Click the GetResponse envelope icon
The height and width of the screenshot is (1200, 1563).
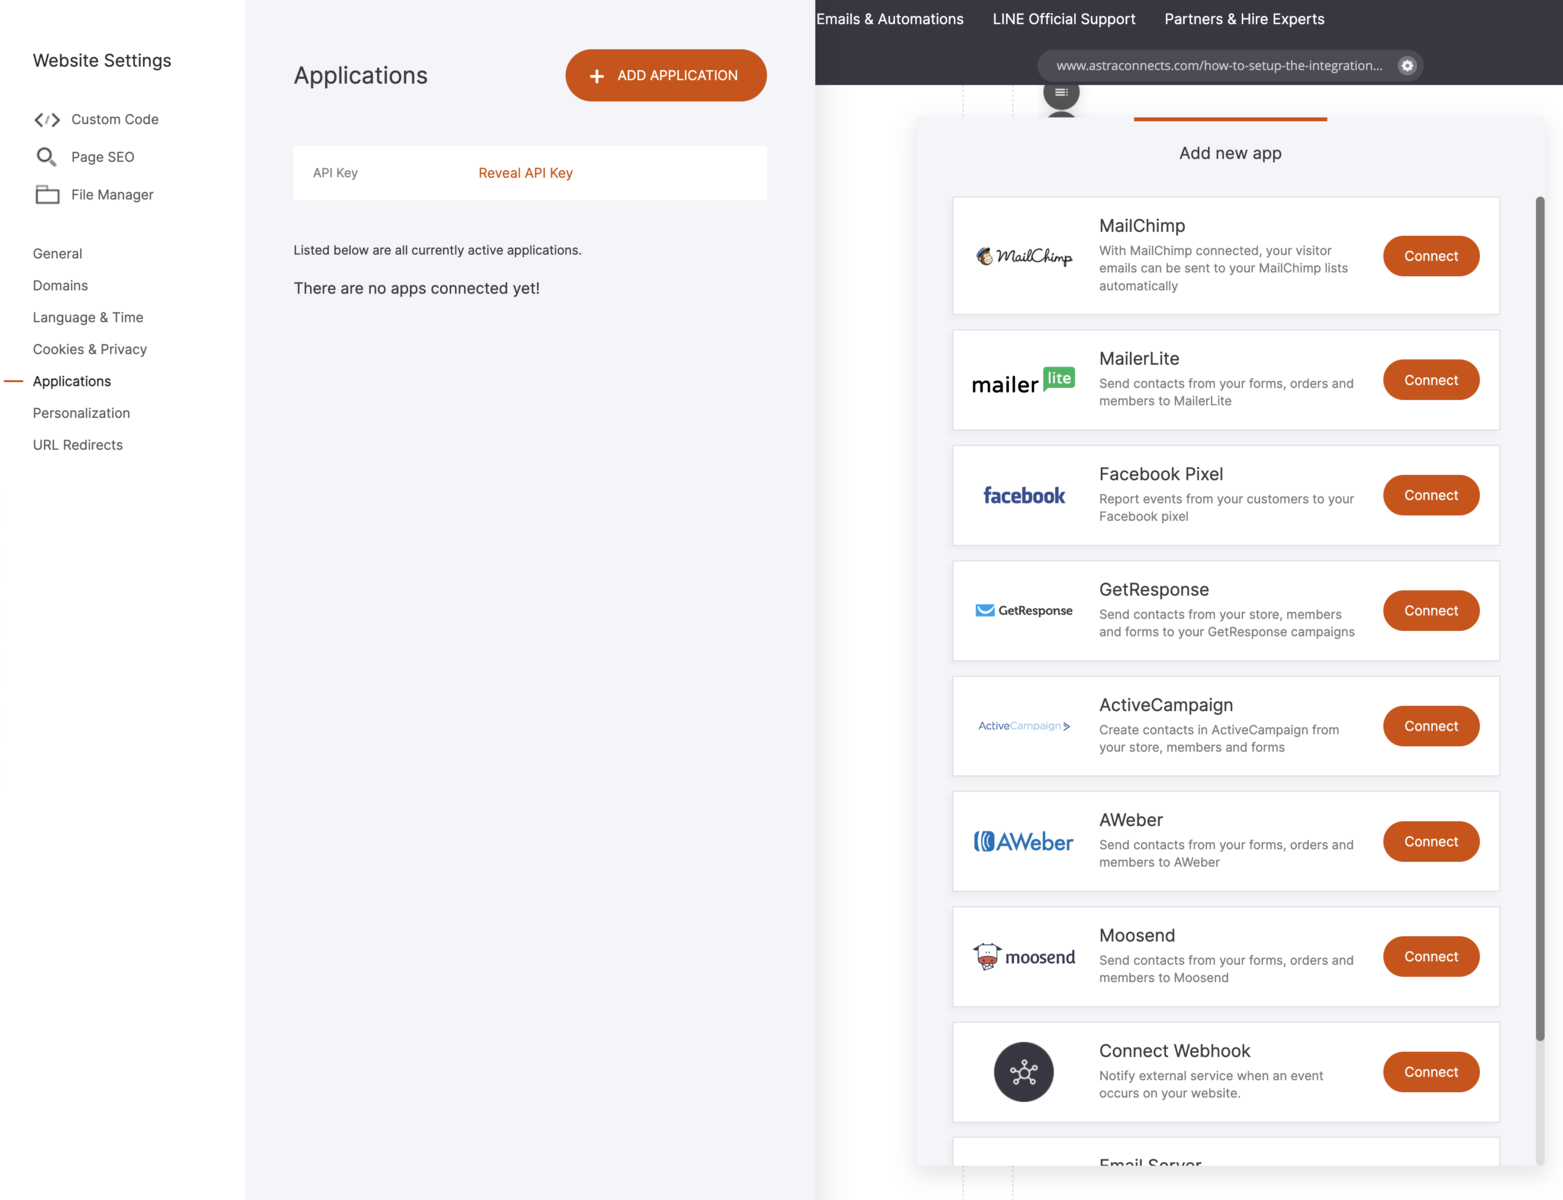(x=984, y=610)
